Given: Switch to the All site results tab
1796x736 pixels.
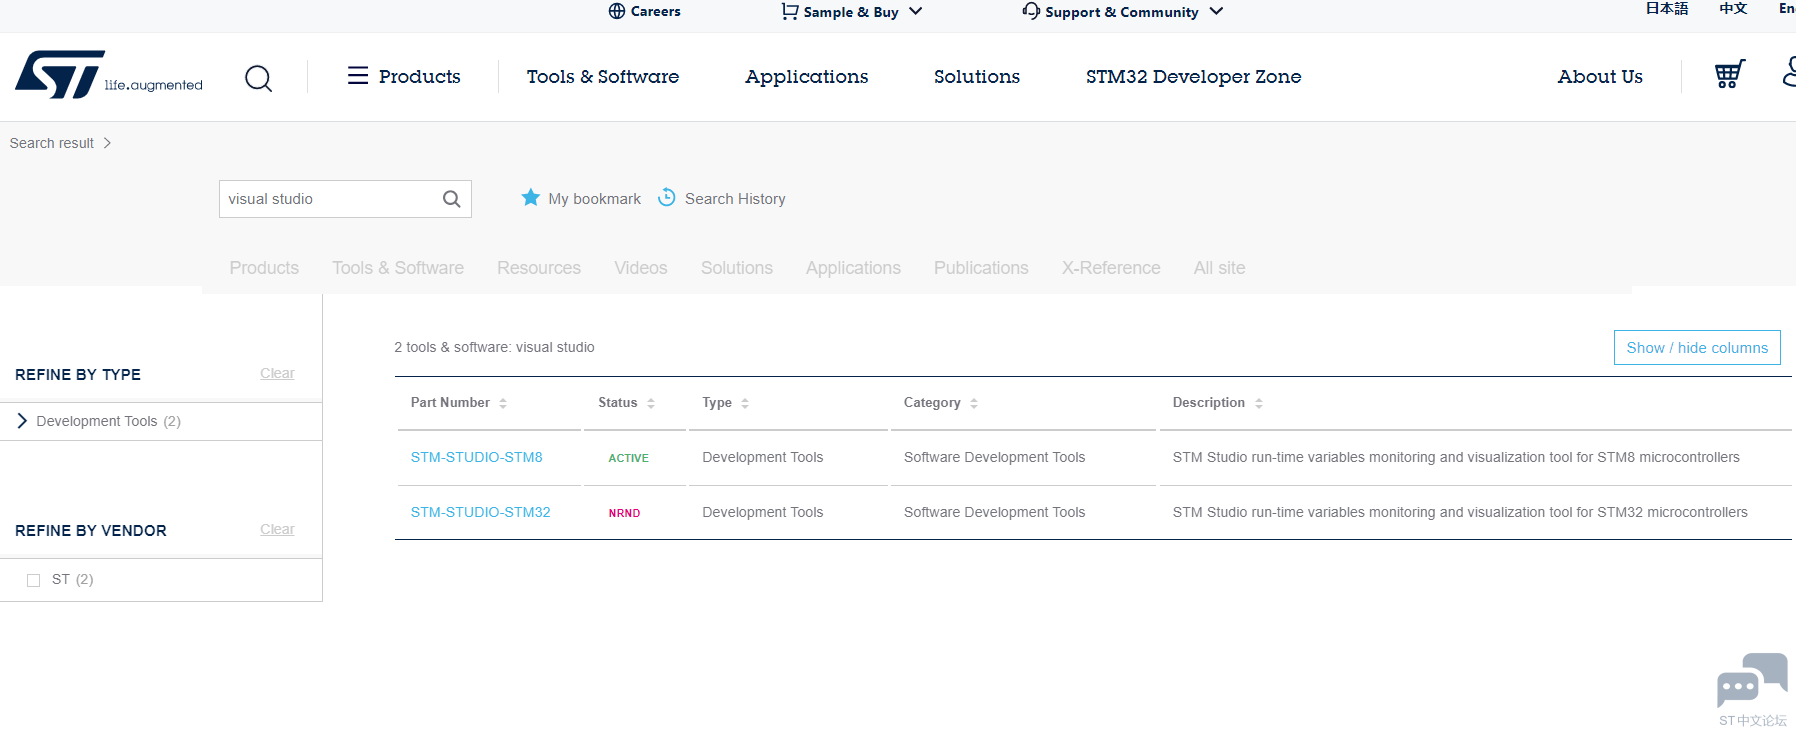Looking at the screenshot, I should 1219,268.
